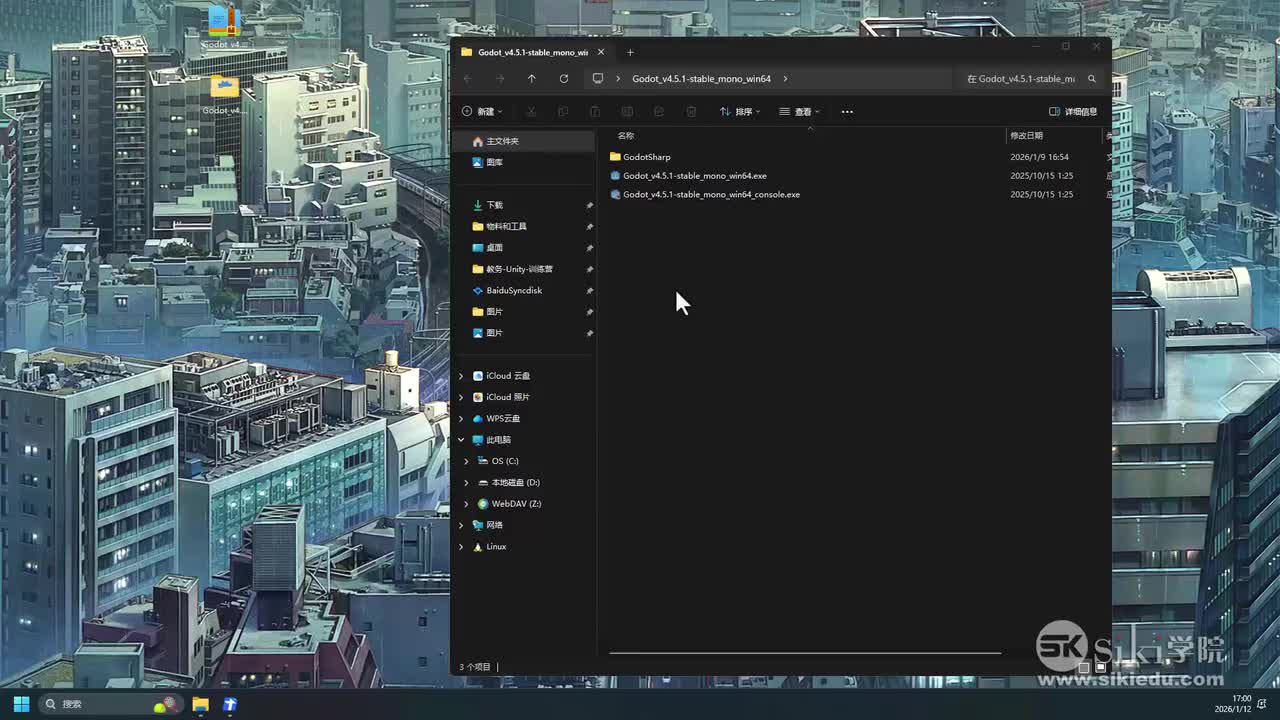Open the 排序 (Sort) dropdown
The height and width of the screenshot is (720, 1280).
tap(739, 112)
